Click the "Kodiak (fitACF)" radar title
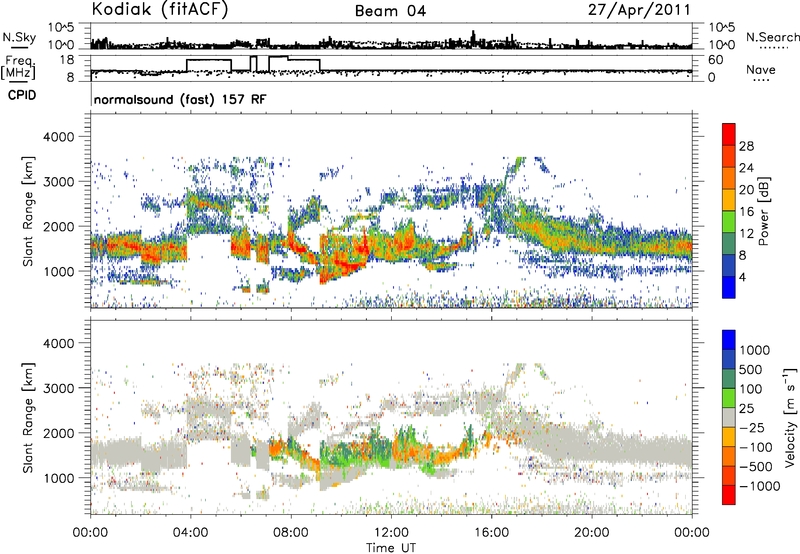Viewport: 800px width, 554px height. [x=160, y=10]
